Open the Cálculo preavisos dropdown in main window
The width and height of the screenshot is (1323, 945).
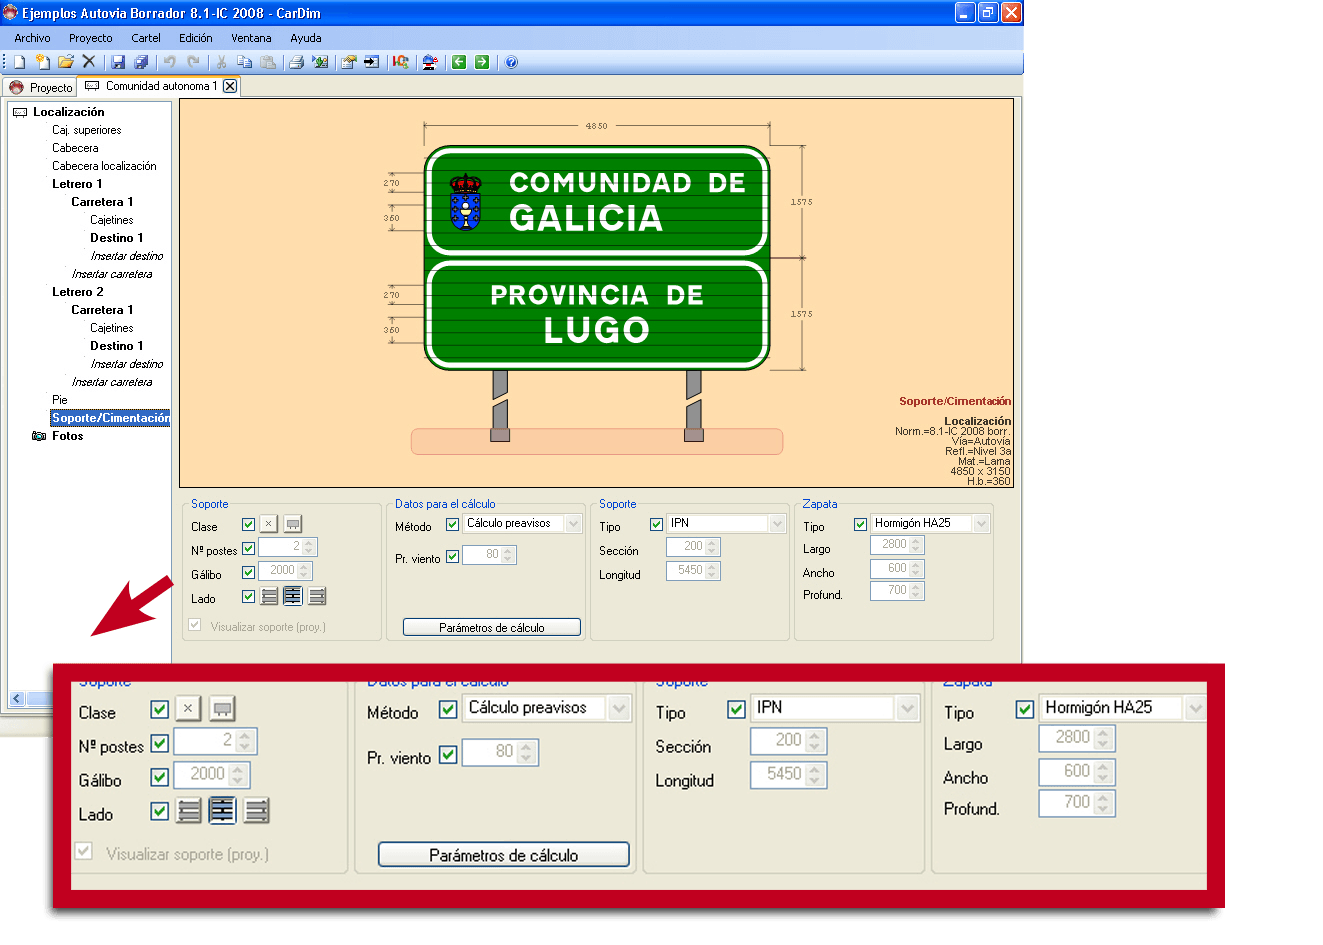(573, 524)
